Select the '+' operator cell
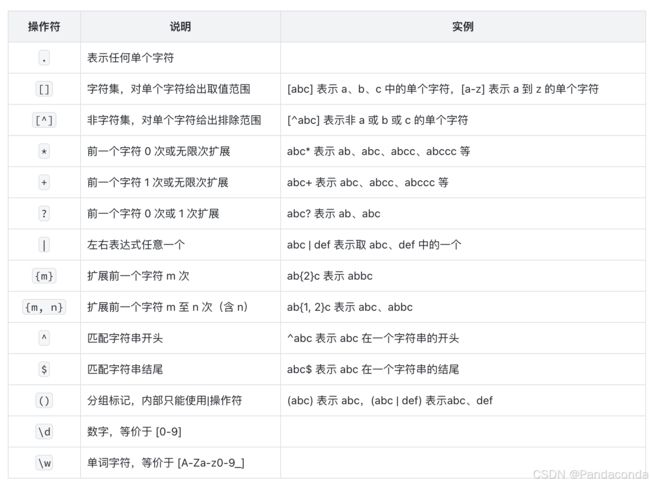Viewport: 650px width, 486px height. tap(44, 182)
